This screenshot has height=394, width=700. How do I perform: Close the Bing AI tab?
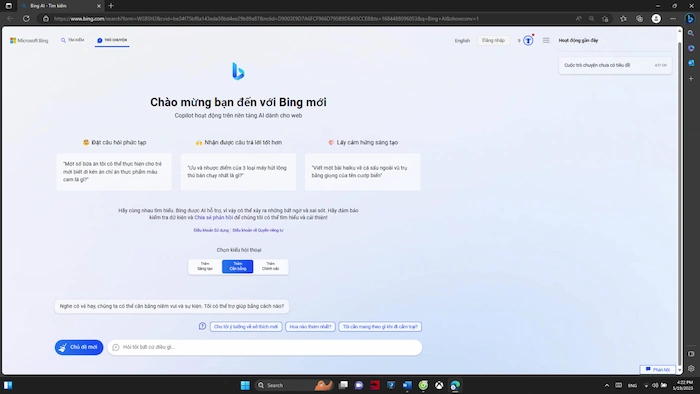point(99,6)
